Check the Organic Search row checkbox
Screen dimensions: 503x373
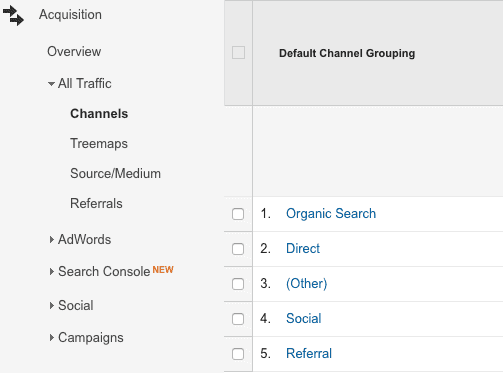[238, 214]
